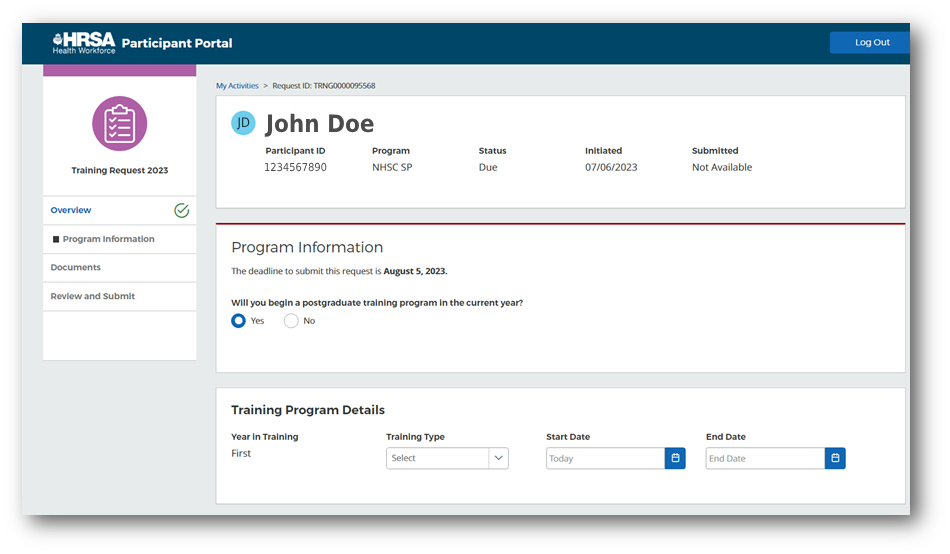Select the No radio button
950x554 pixels.
tap(291, 321)
